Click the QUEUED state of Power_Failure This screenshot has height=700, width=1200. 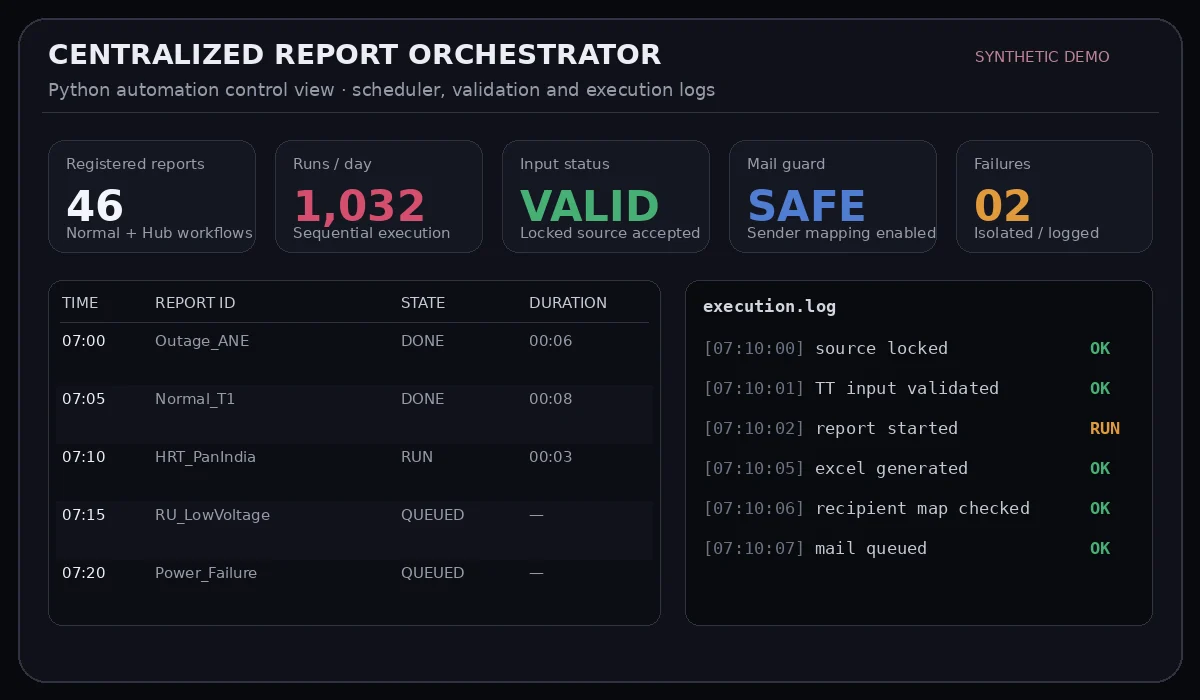[433, 573]
